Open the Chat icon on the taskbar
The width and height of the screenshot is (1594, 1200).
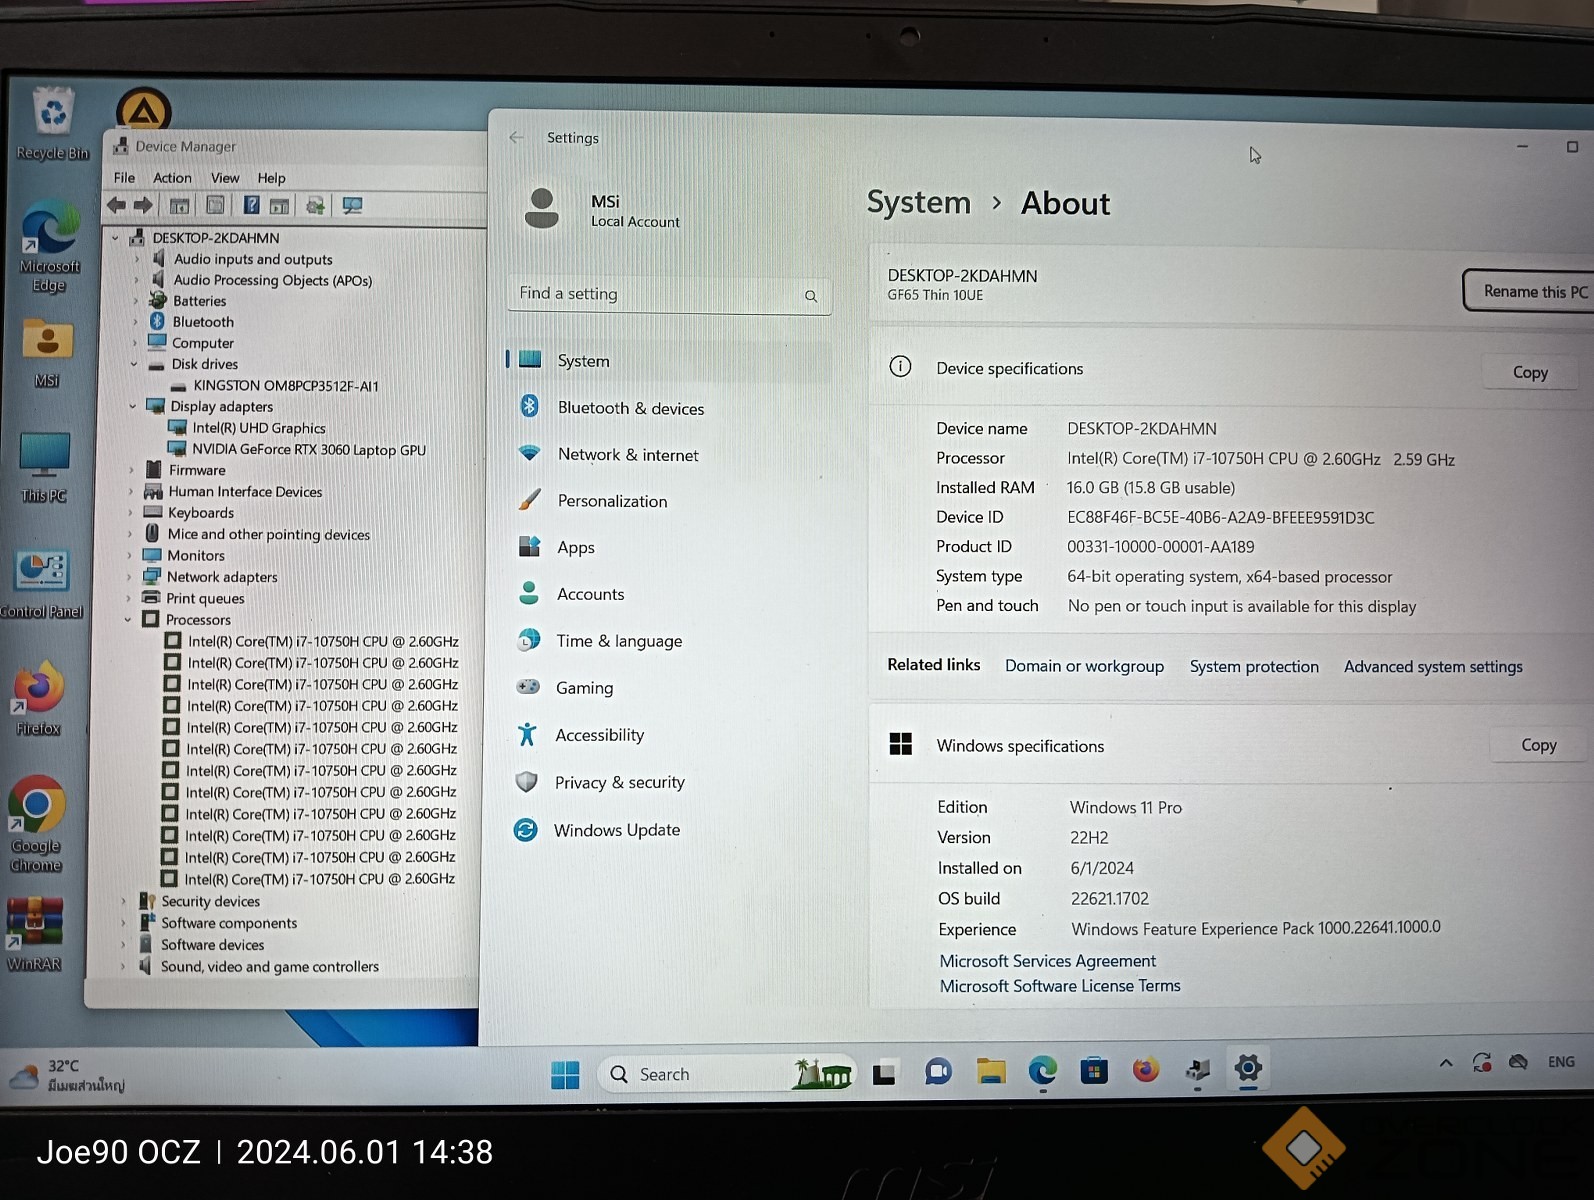(x=938, y=1073)
